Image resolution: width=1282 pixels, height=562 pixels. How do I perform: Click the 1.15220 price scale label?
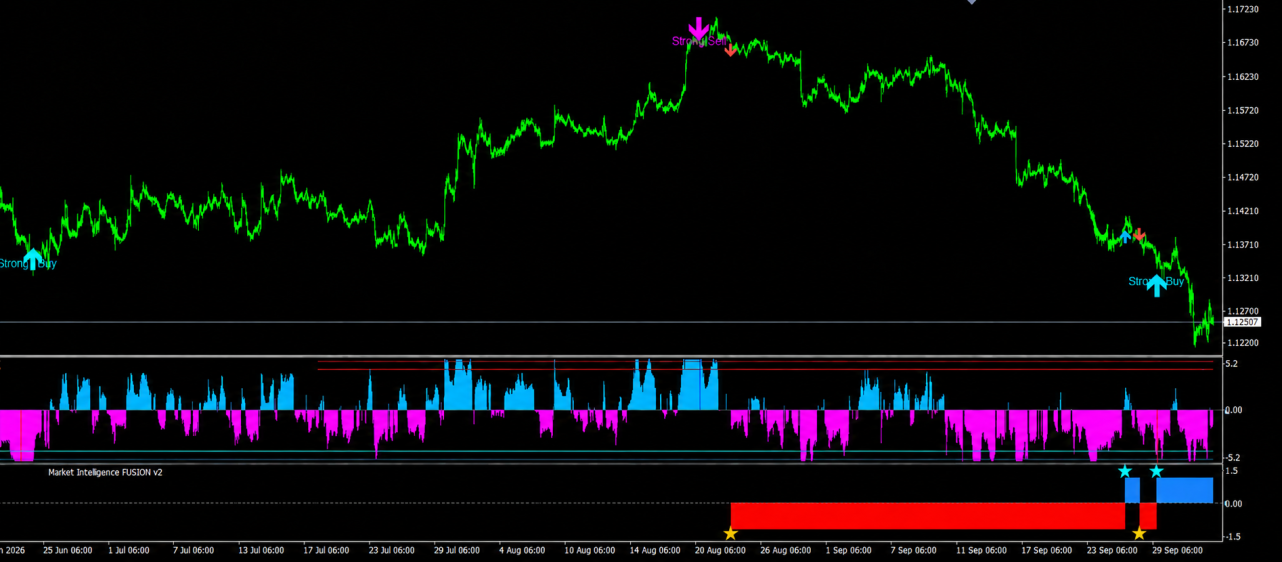[x=1243, y=144]
